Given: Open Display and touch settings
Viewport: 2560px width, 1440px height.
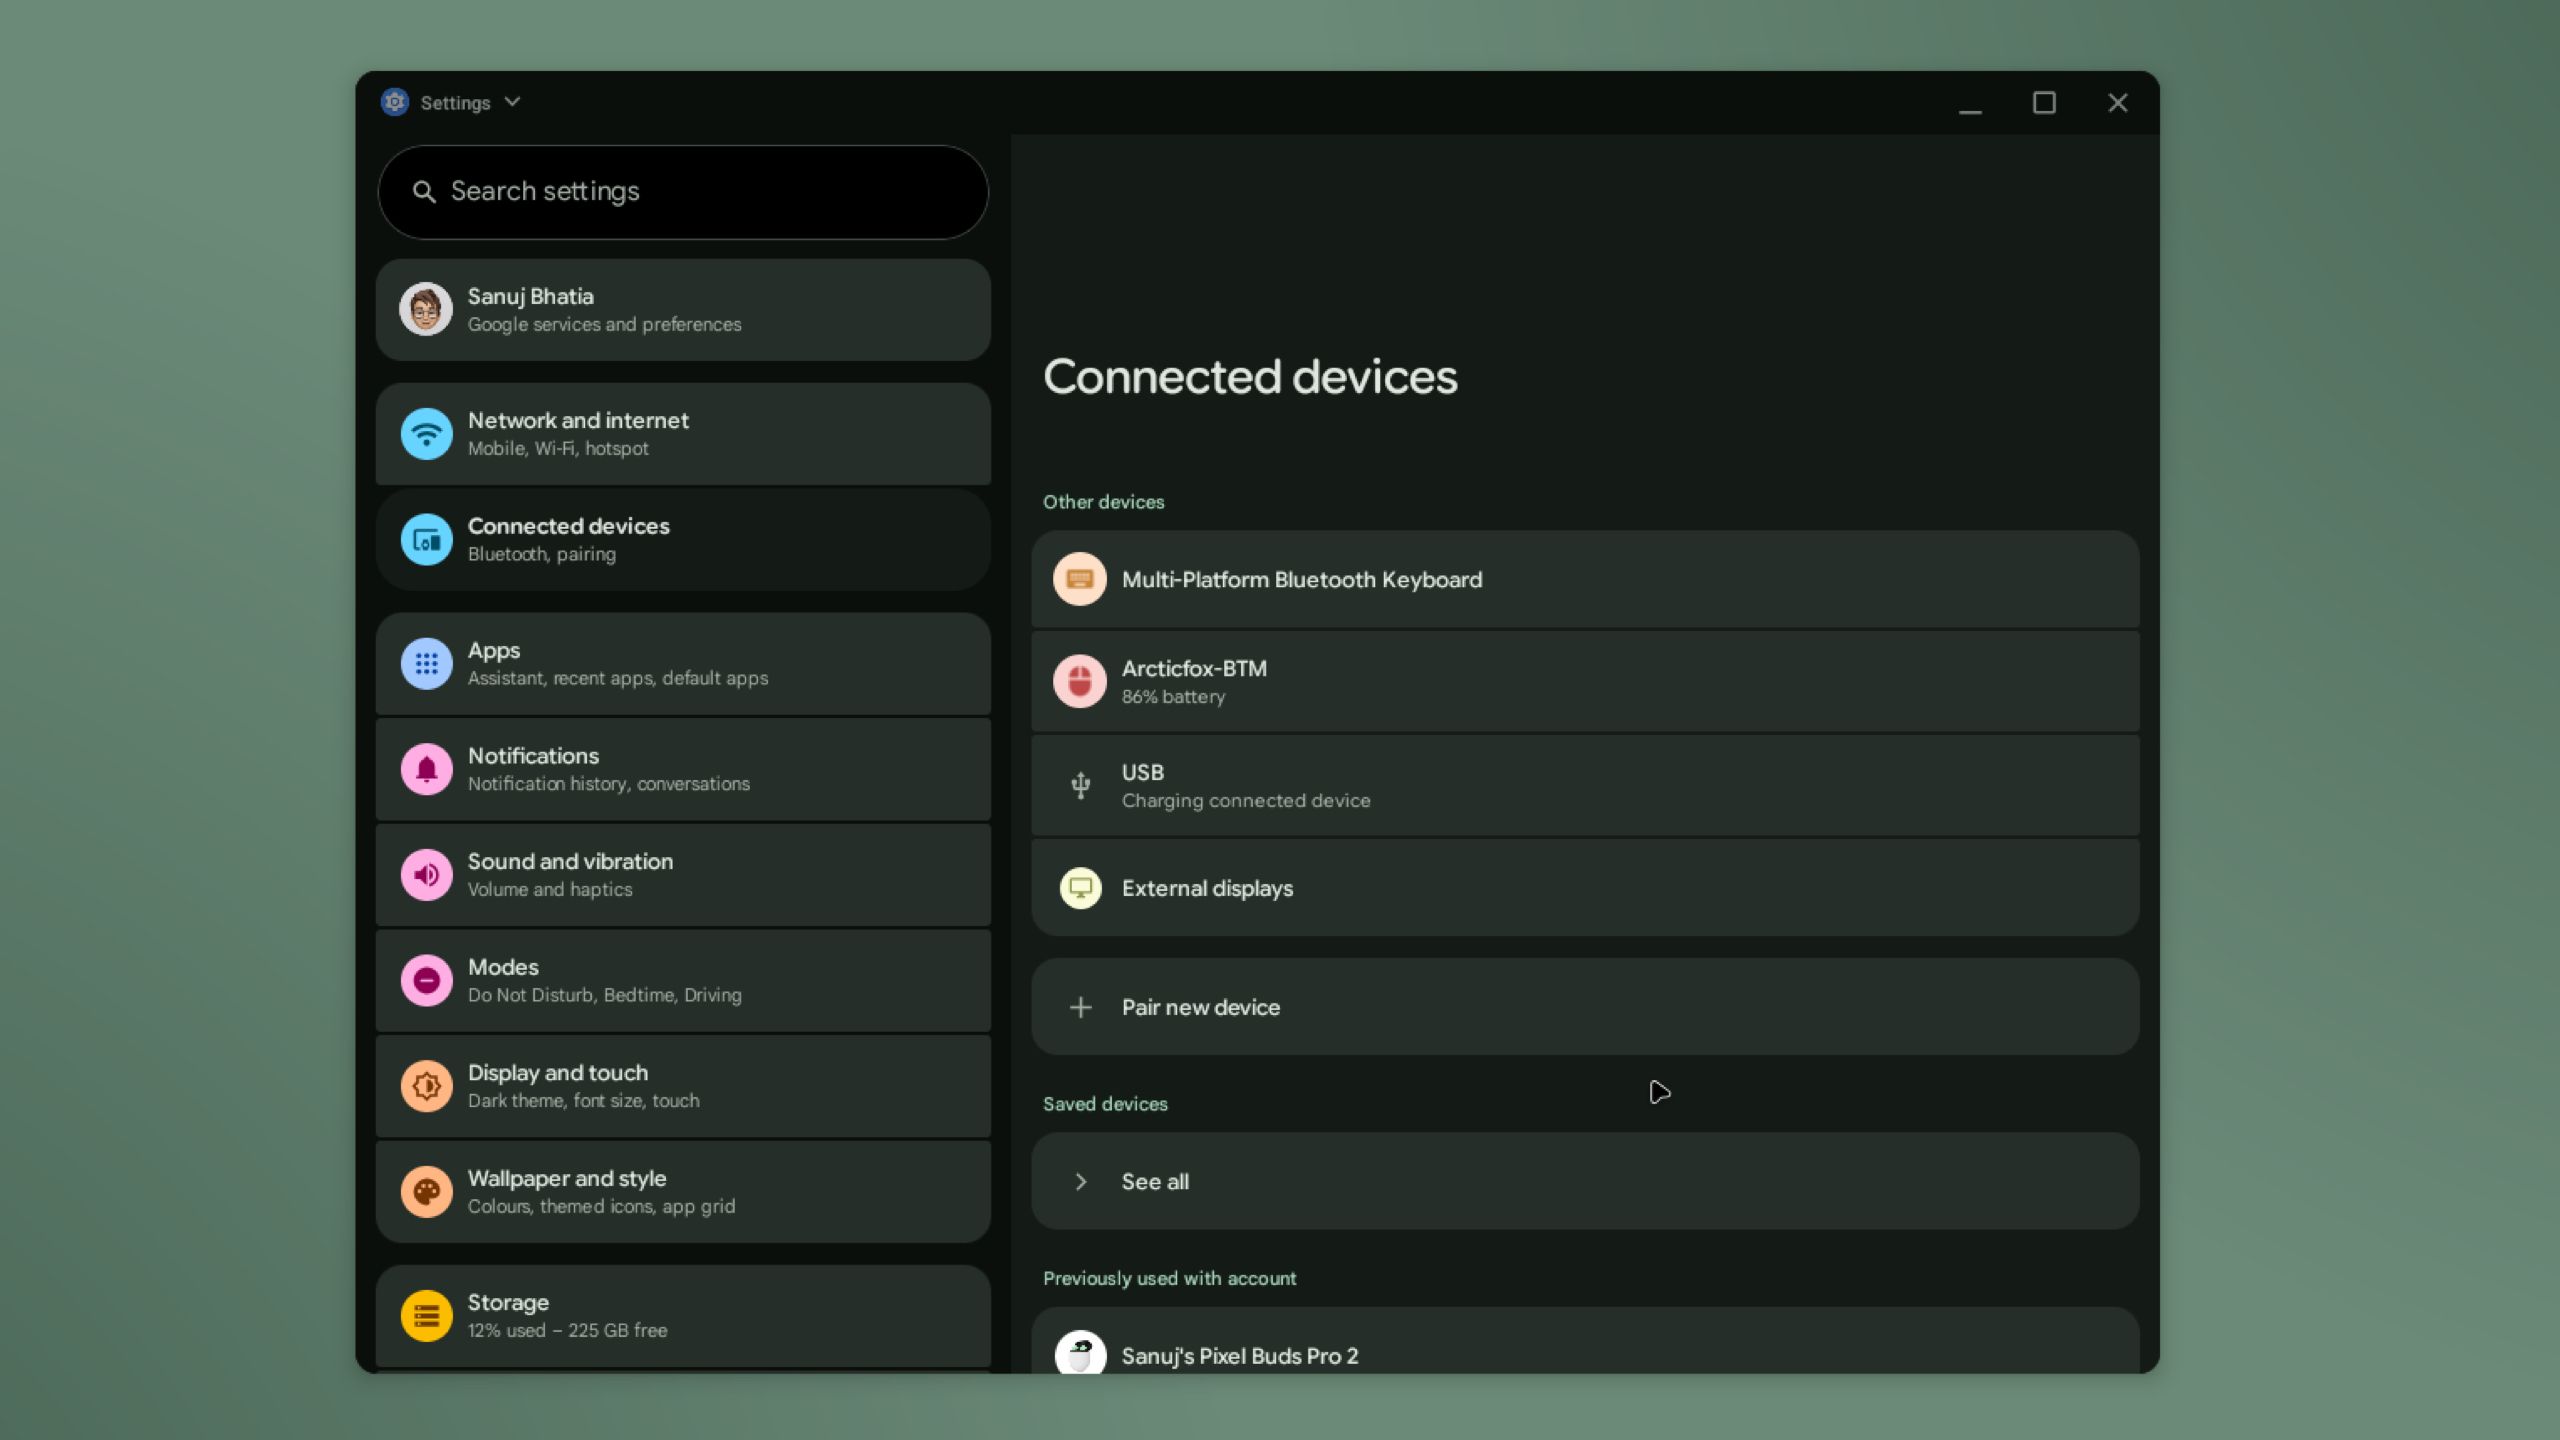Looking at the screenshot, I should pyautogui.click(x=683, y=1086).
